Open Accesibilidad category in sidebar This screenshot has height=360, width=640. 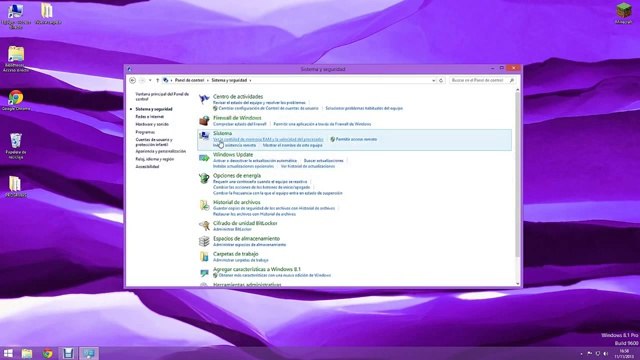(147, 167)
